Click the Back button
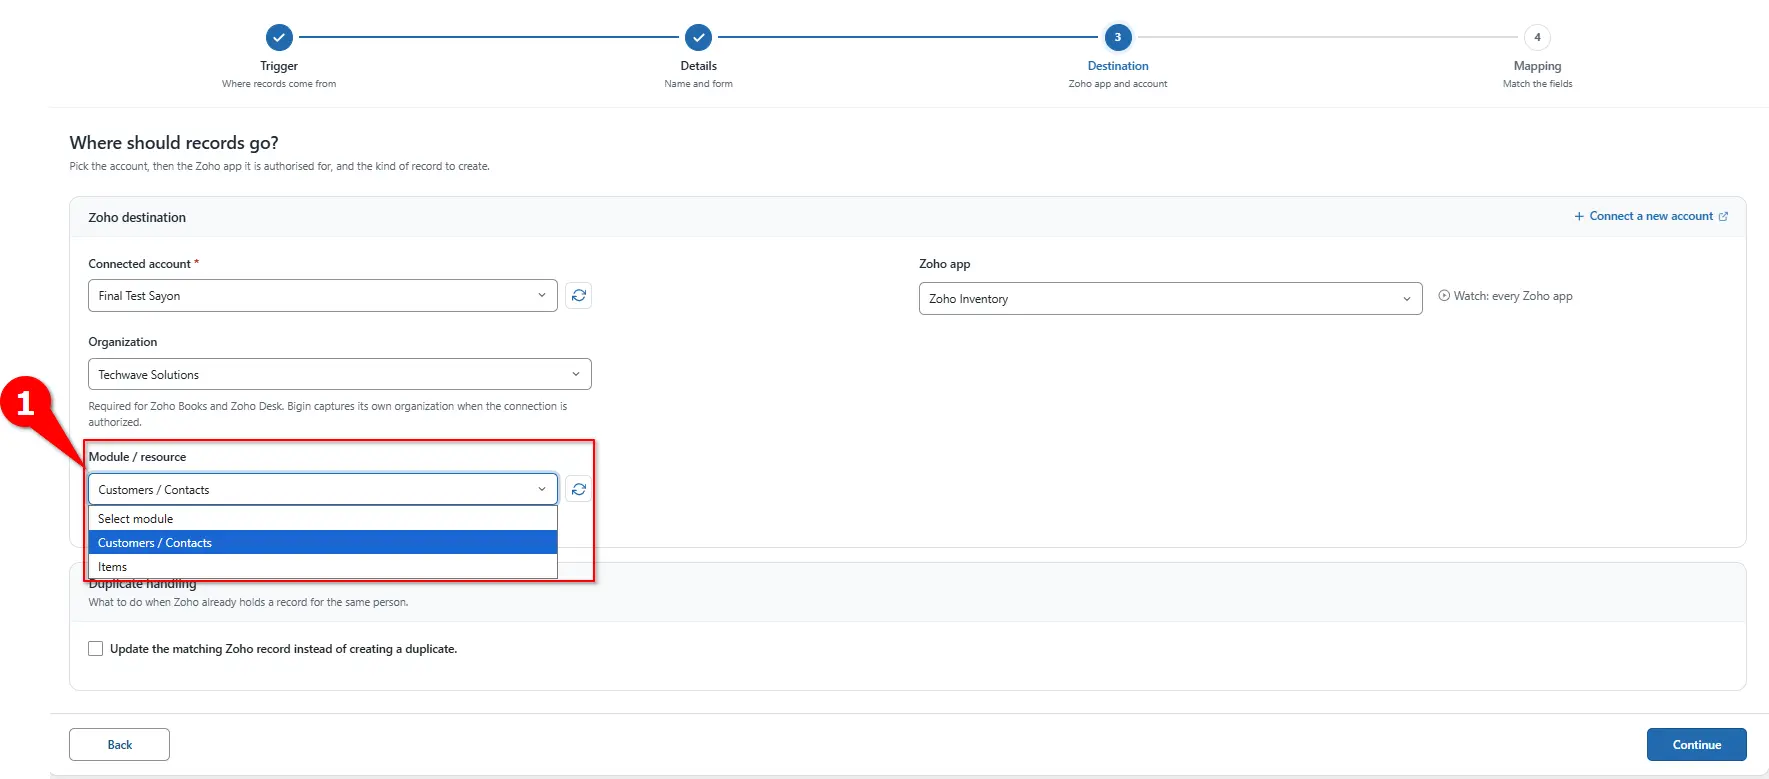 click(119, 744)
